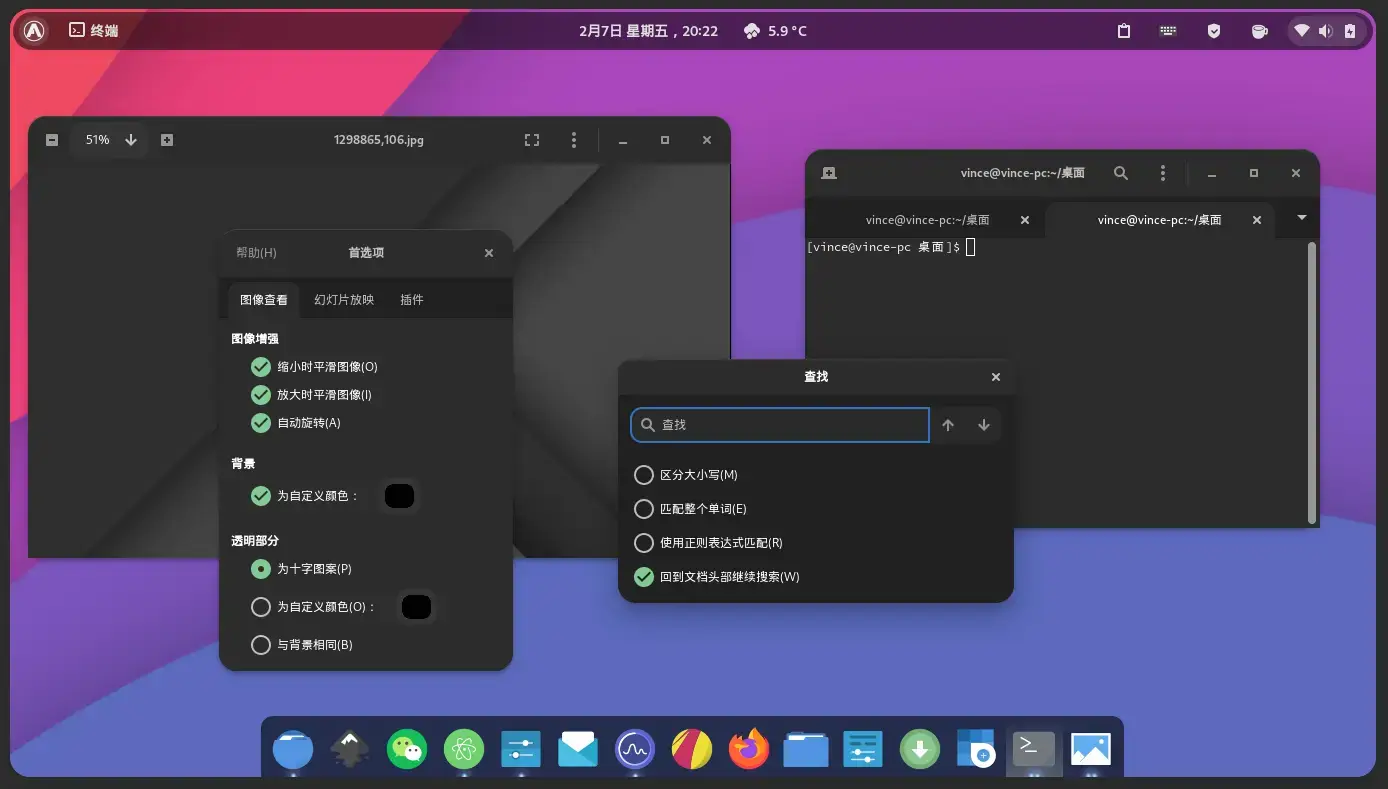Pick the custom background color swatch
The image size is (1388, 789).
[x=399, y=495]
